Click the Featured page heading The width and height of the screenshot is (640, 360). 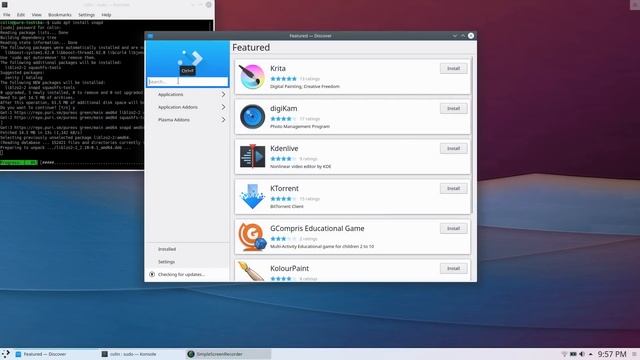pyautogui.click(x=251, y=47)
